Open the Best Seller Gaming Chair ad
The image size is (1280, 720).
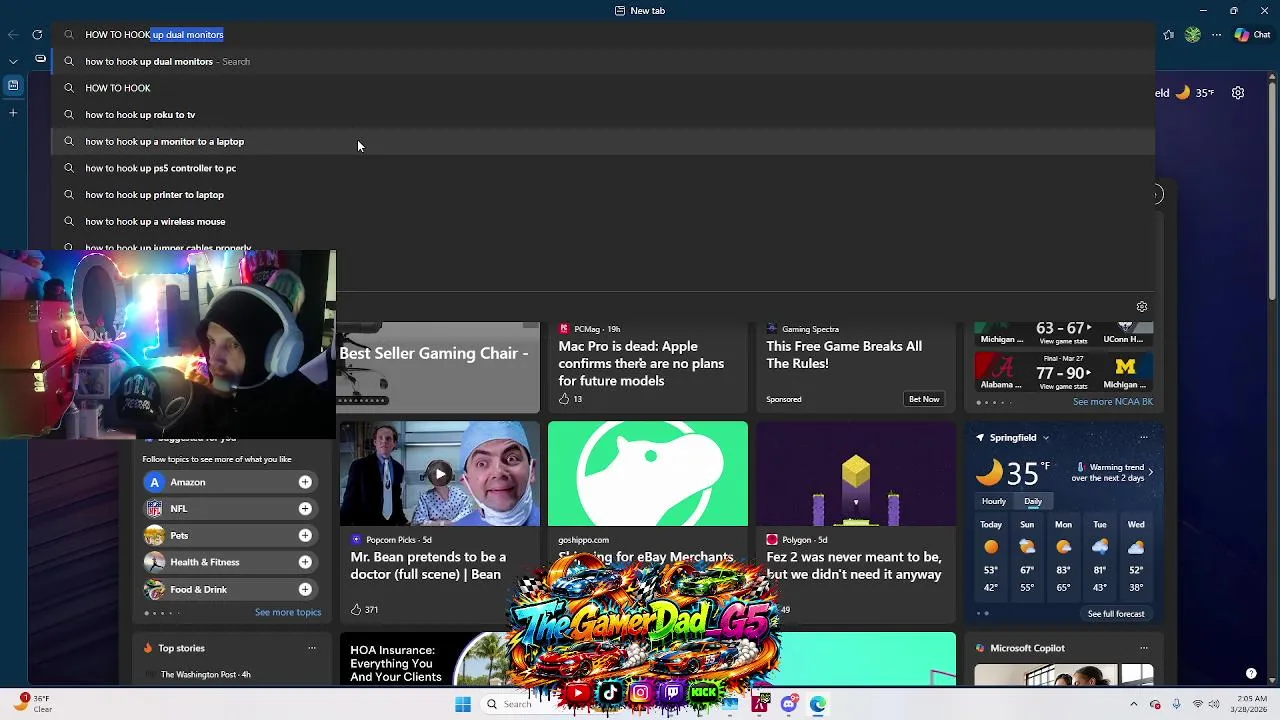pyautogui.click(x=438, y=367)
